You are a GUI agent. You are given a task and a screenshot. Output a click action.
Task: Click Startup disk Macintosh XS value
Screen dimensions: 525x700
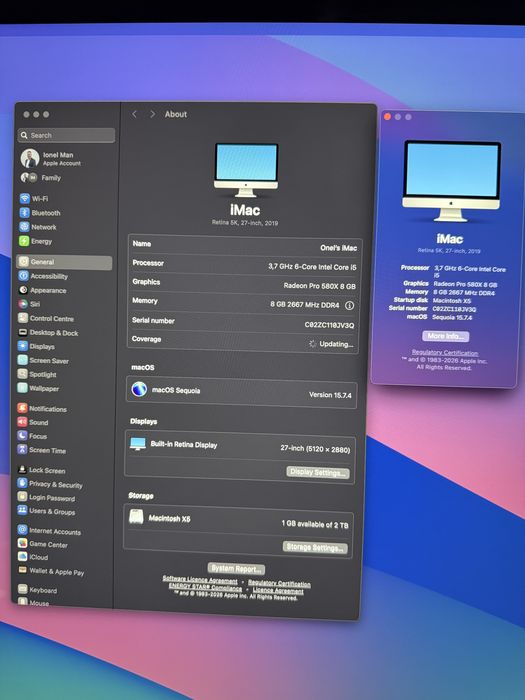coord(452,300)
